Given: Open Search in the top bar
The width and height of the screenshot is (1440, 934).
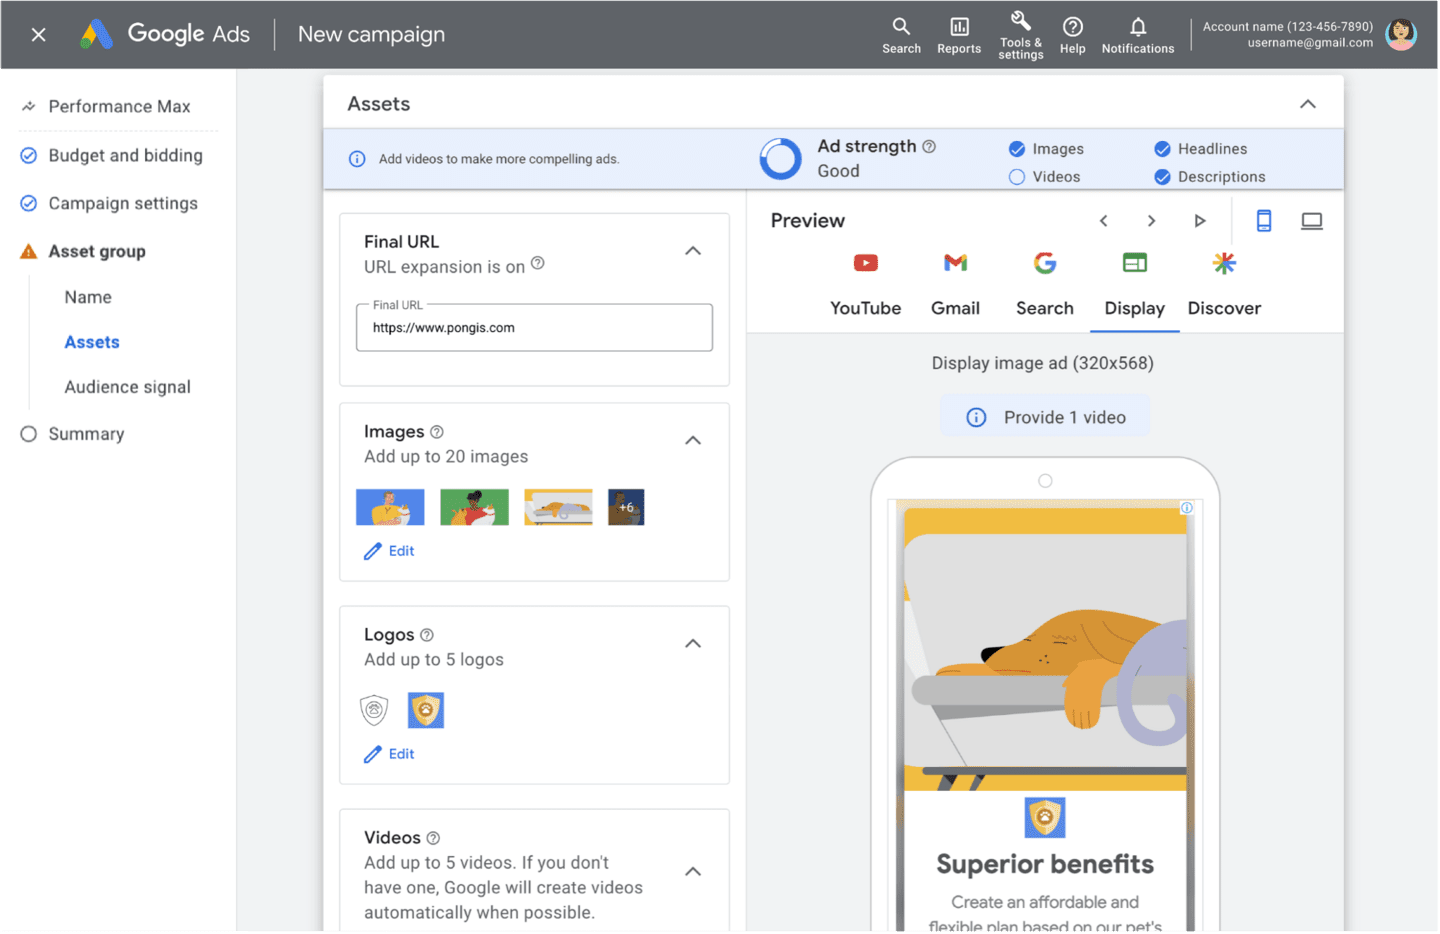Looking at the screenshot, I should (x=901, y=35).
